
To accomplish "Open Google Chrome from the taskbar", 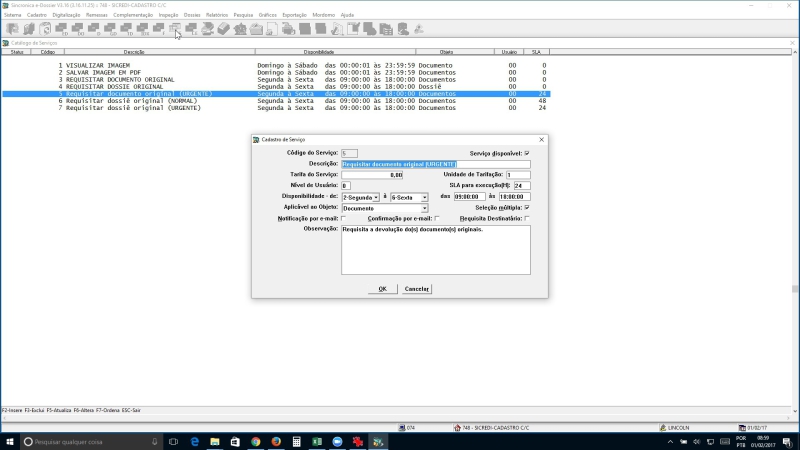I will 256,442.
